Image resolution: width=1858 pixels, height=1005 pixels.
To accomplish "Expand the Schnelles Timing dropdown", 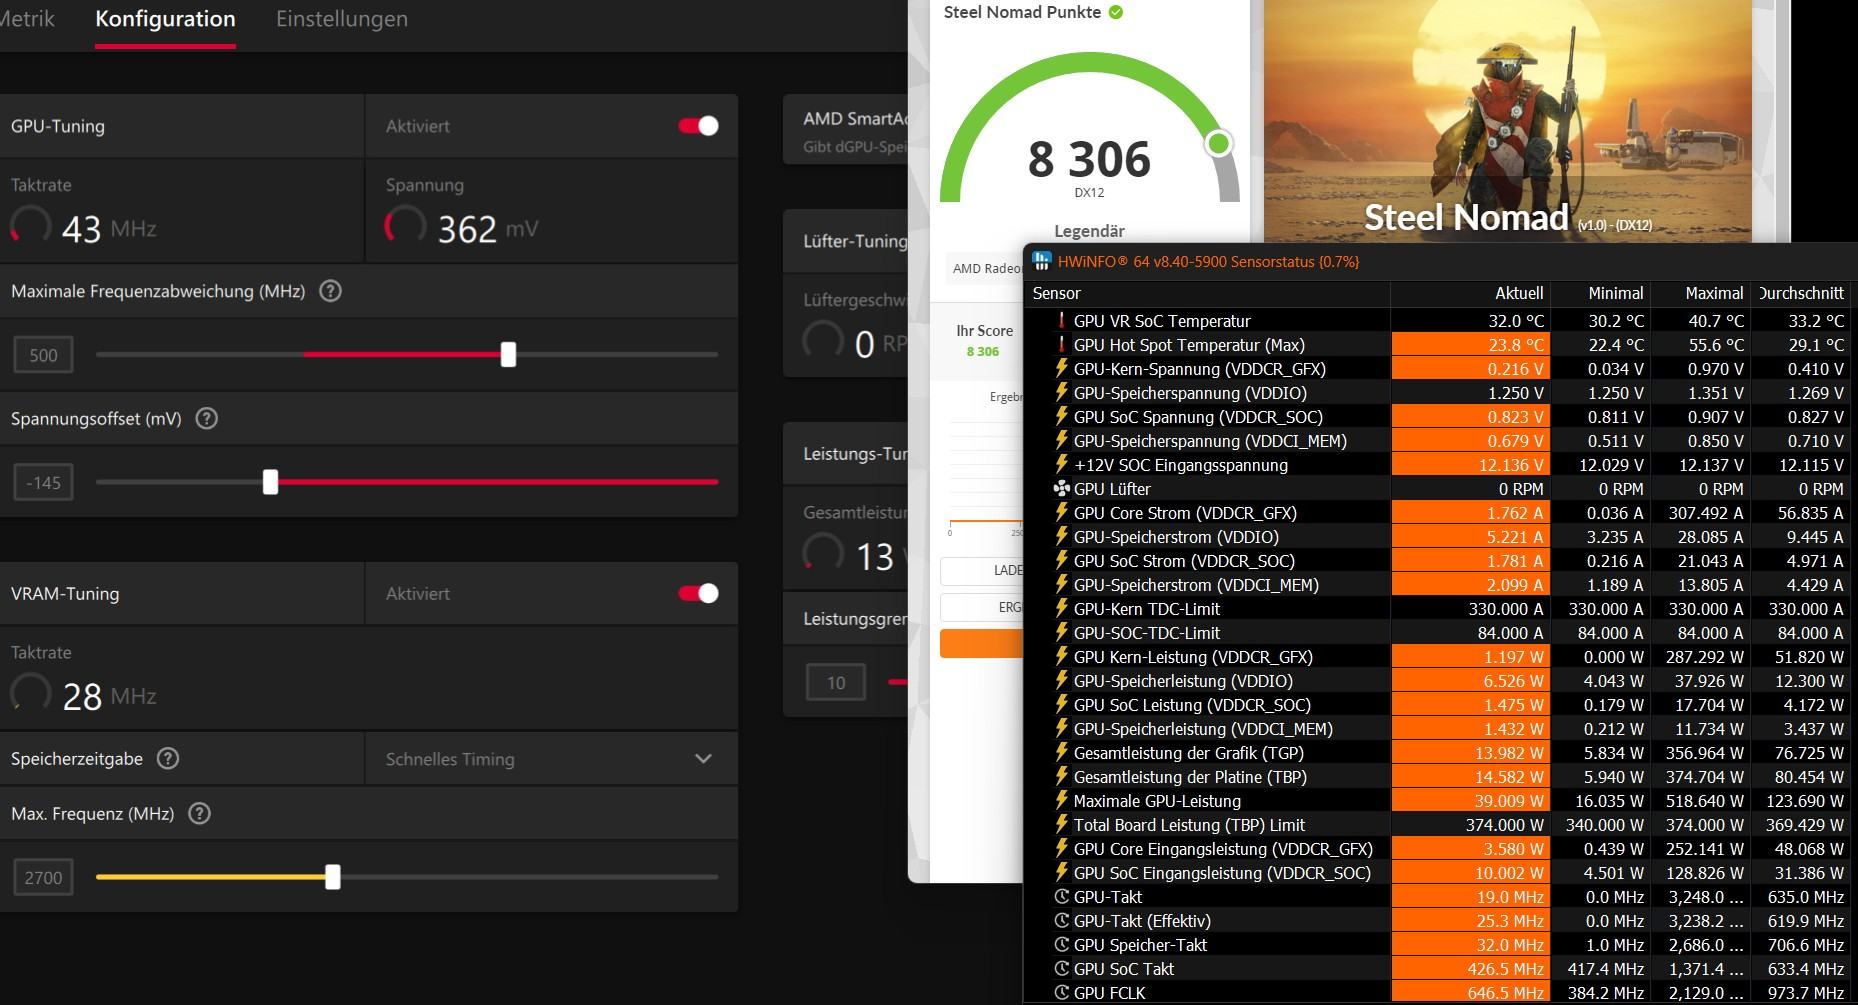I will click(551, 759).
